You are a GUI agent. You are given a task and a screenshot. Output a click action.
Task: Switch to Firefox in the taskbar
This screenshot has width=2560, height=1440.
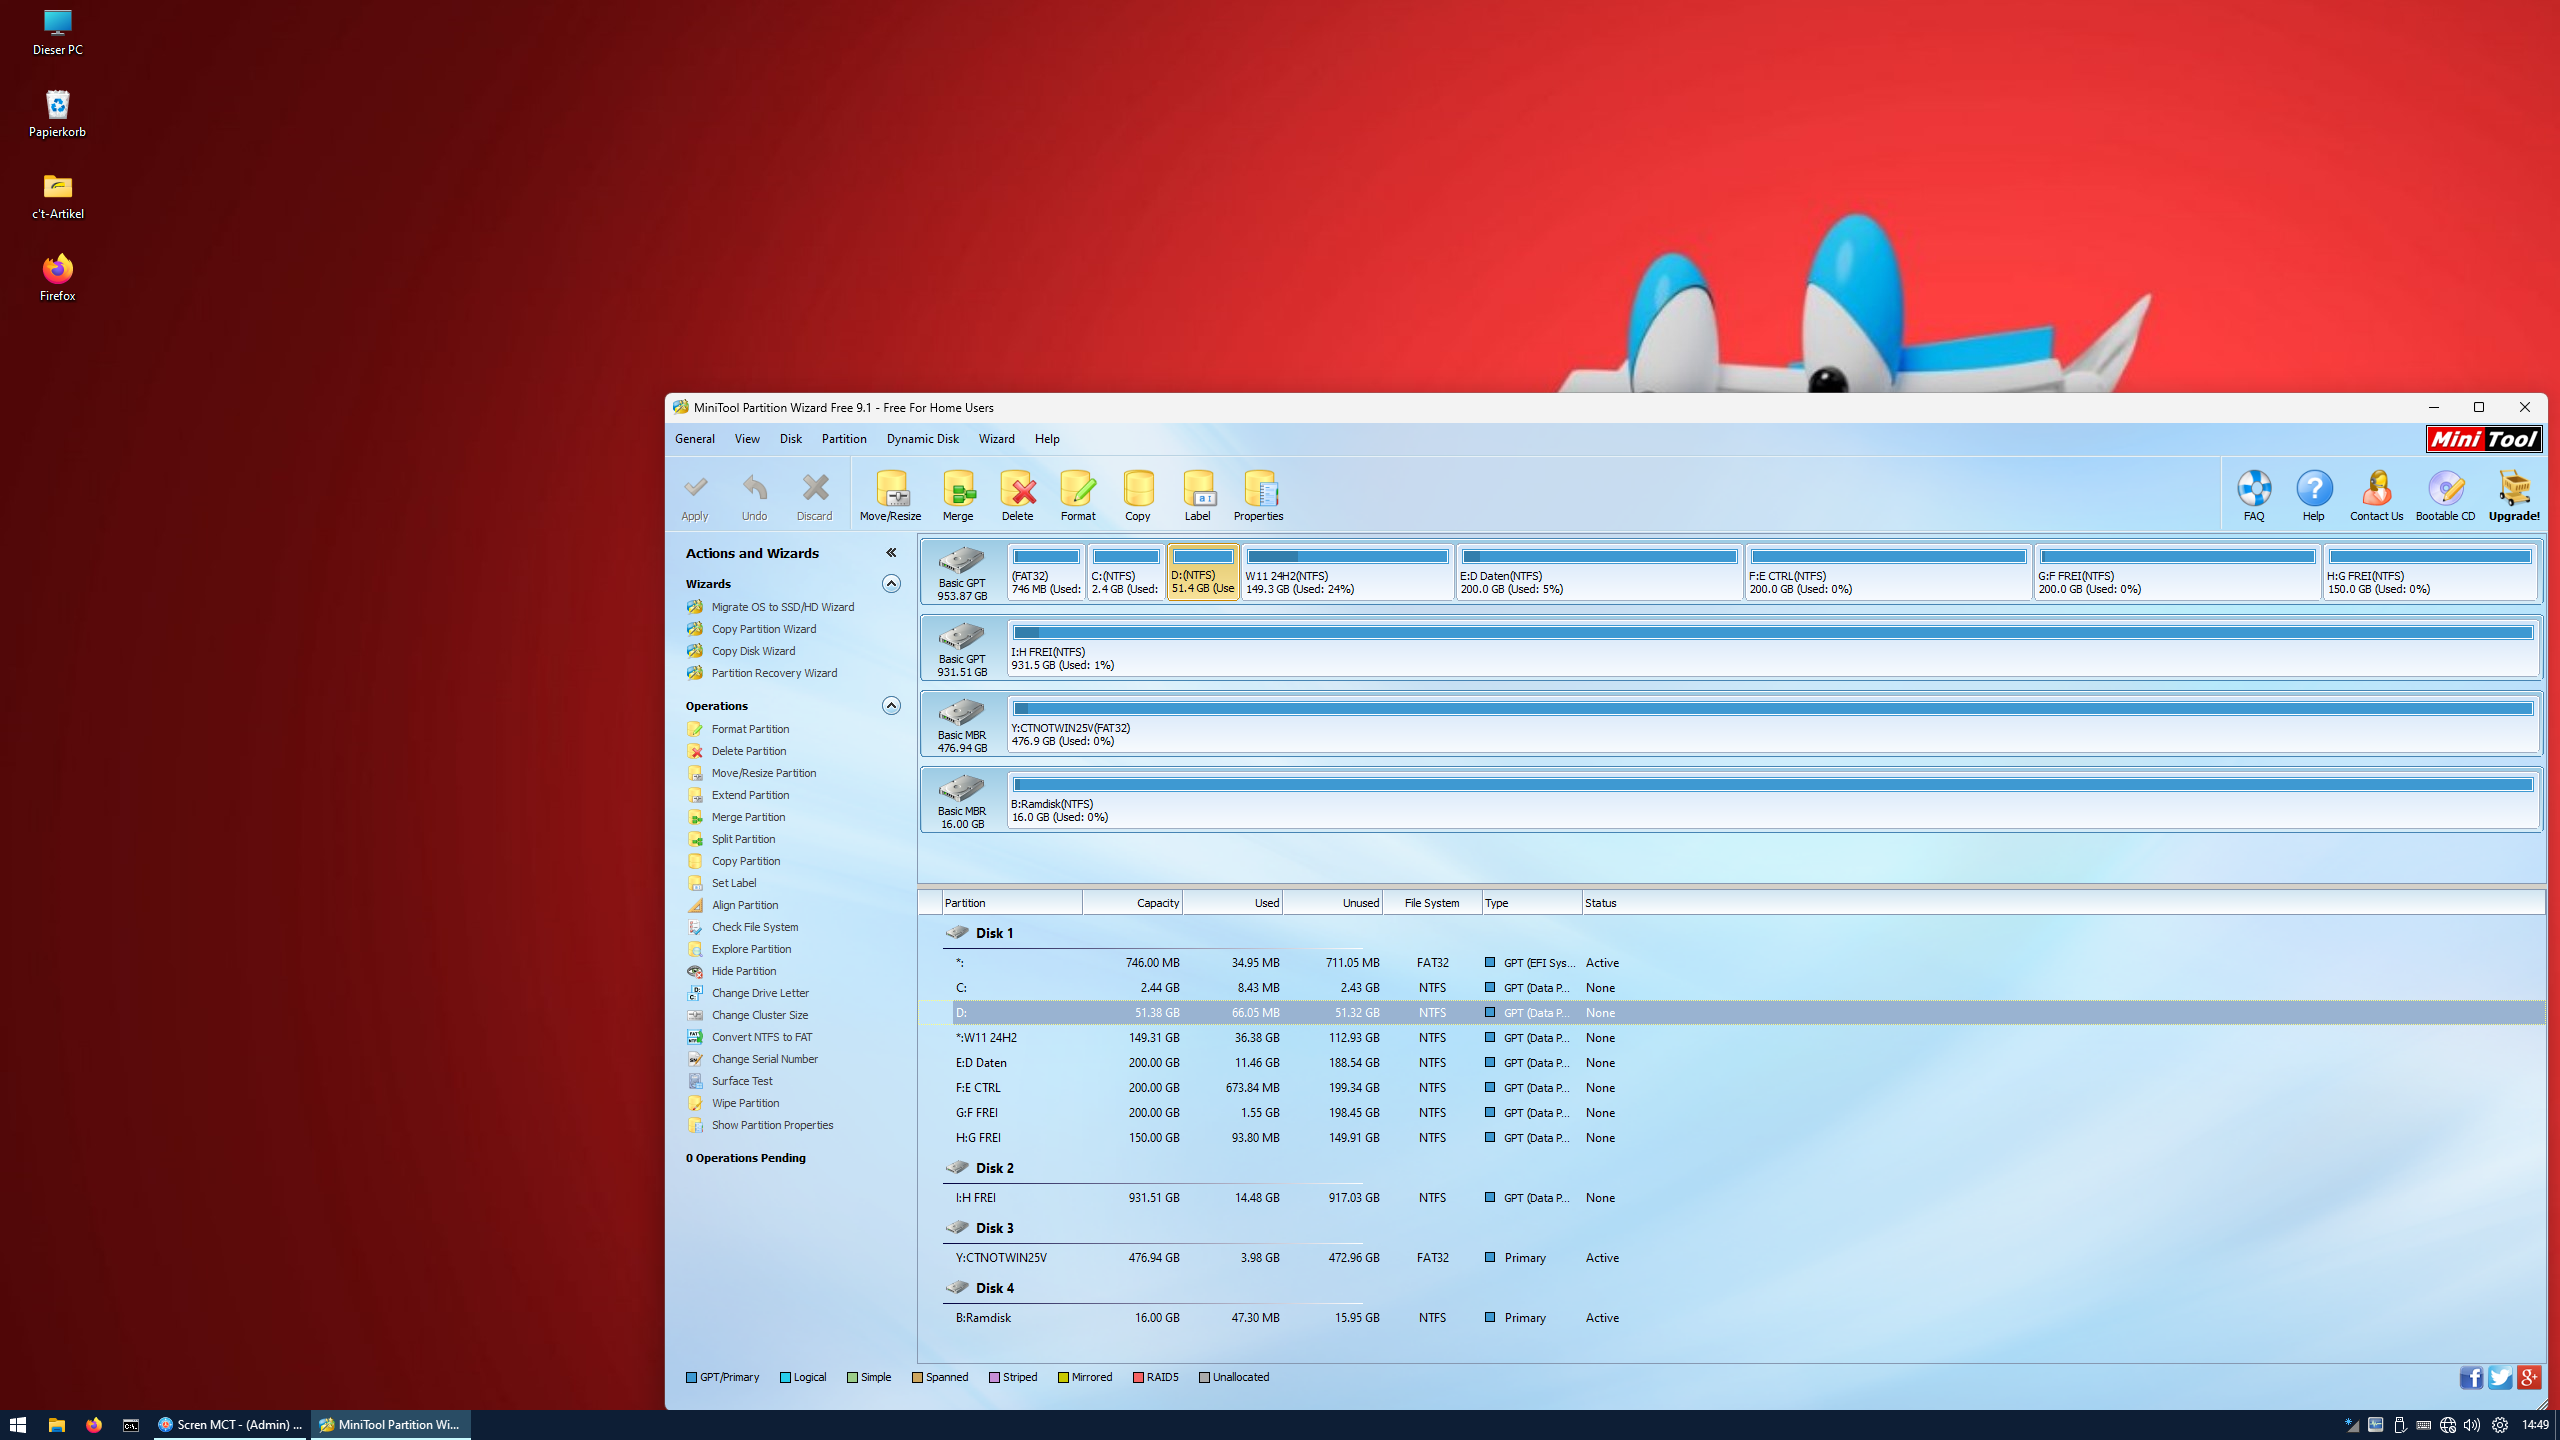(x=94, y=1425)
